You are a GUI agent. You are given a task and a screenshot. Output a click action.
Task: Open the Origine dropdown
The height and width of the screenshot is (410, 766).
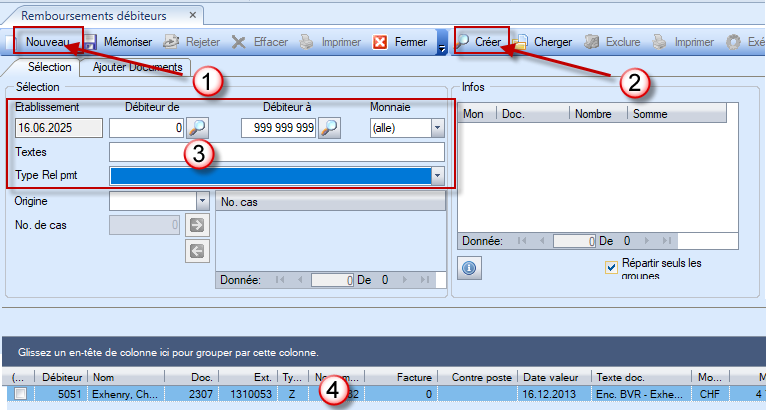(202, 201)
